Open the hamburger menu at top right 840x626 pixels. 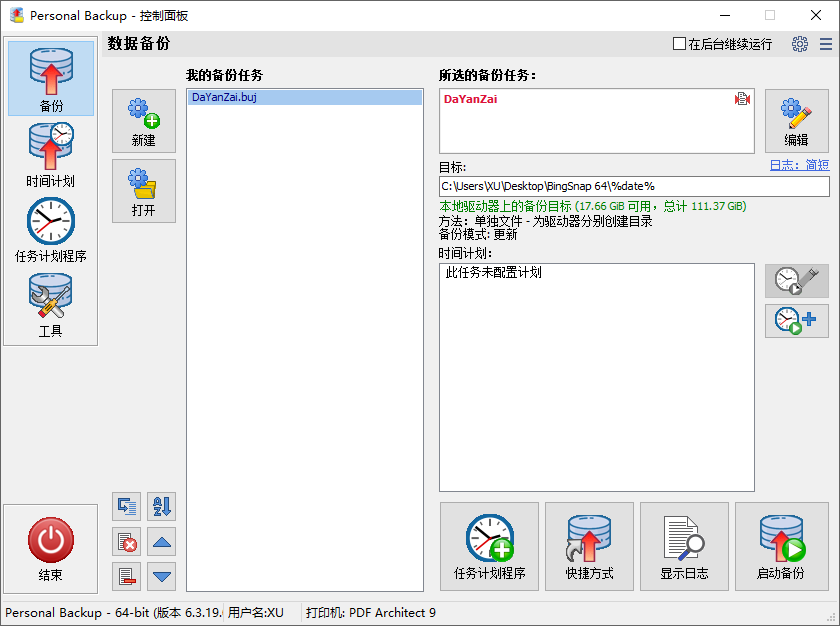[827, 44]
